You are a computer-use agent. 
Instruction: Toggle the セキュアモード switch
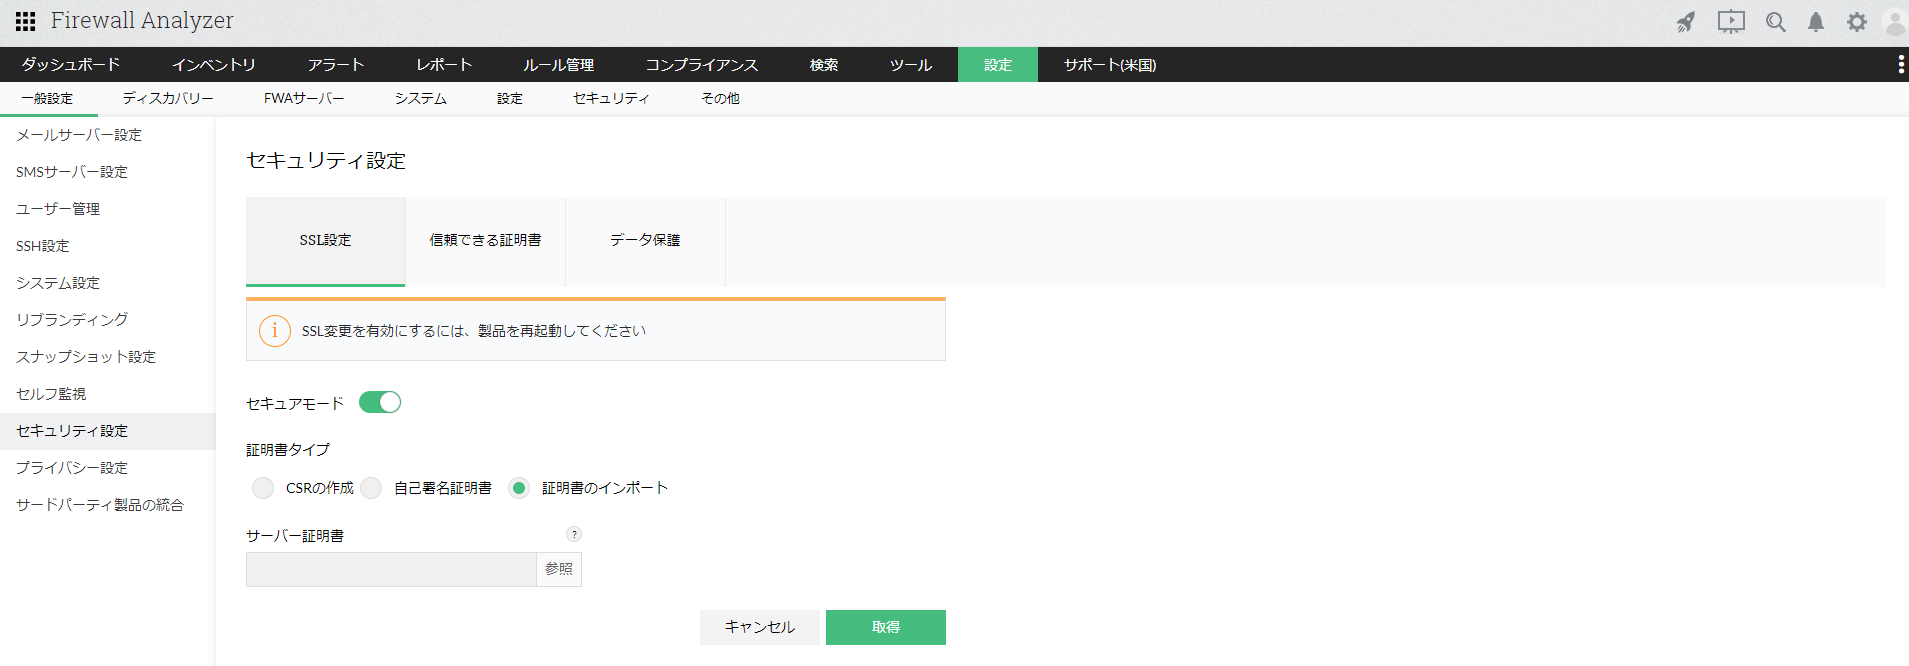pos(380,402)
